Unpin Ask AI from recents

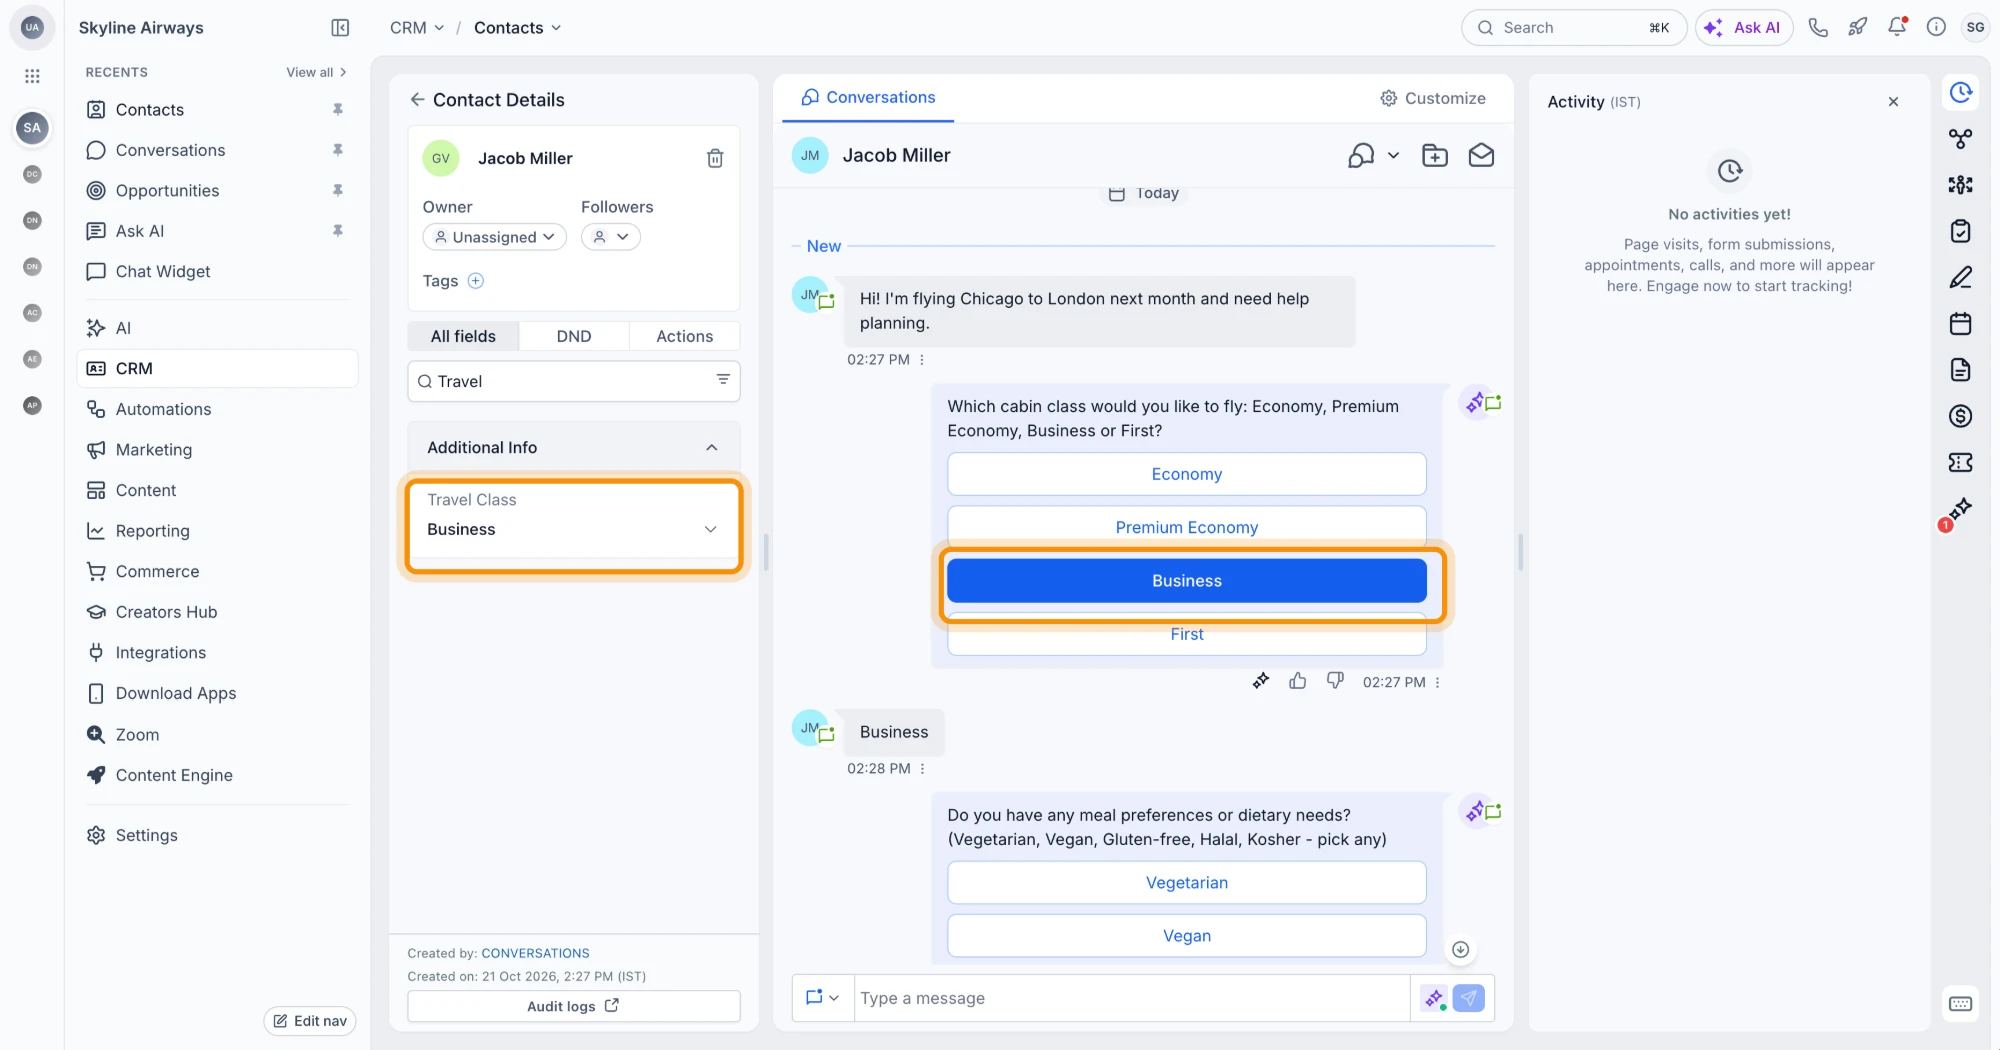[x=338, y=231]
